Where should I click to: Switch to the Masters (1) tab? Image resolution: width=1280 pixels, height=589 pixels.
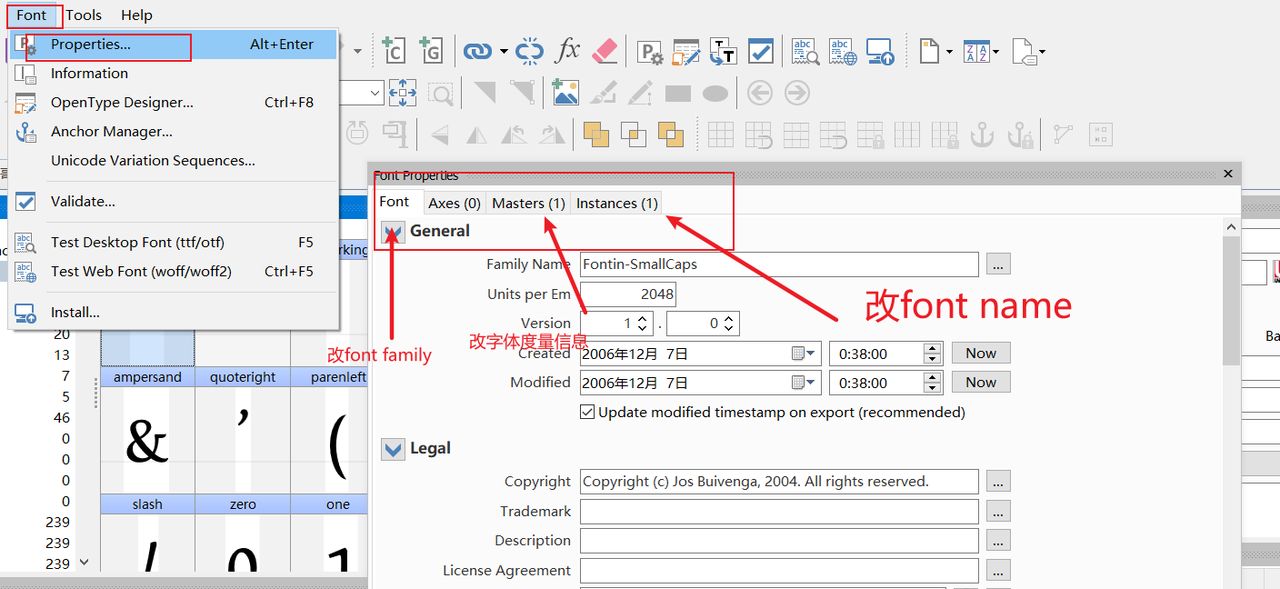(528, 203)
